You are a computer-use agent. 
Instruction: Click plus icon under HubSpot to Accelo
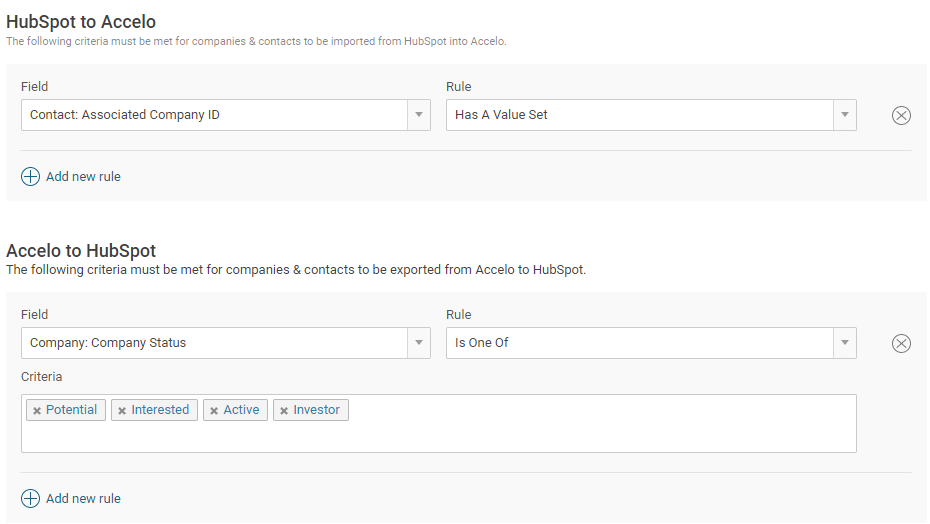[30, 176]
